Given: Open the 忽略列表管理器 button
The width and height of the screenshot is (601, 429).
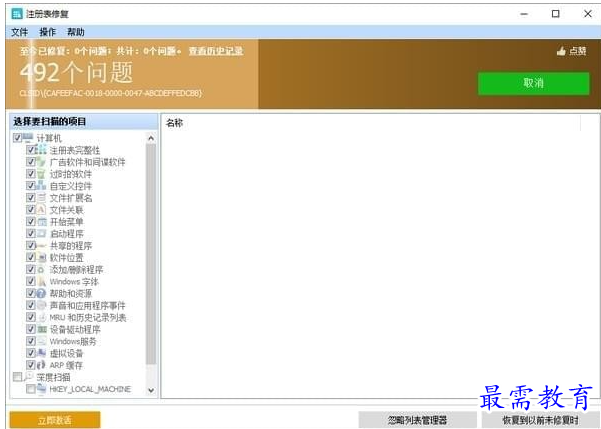Looking at the screenshot, I should [x=417, y=420].
